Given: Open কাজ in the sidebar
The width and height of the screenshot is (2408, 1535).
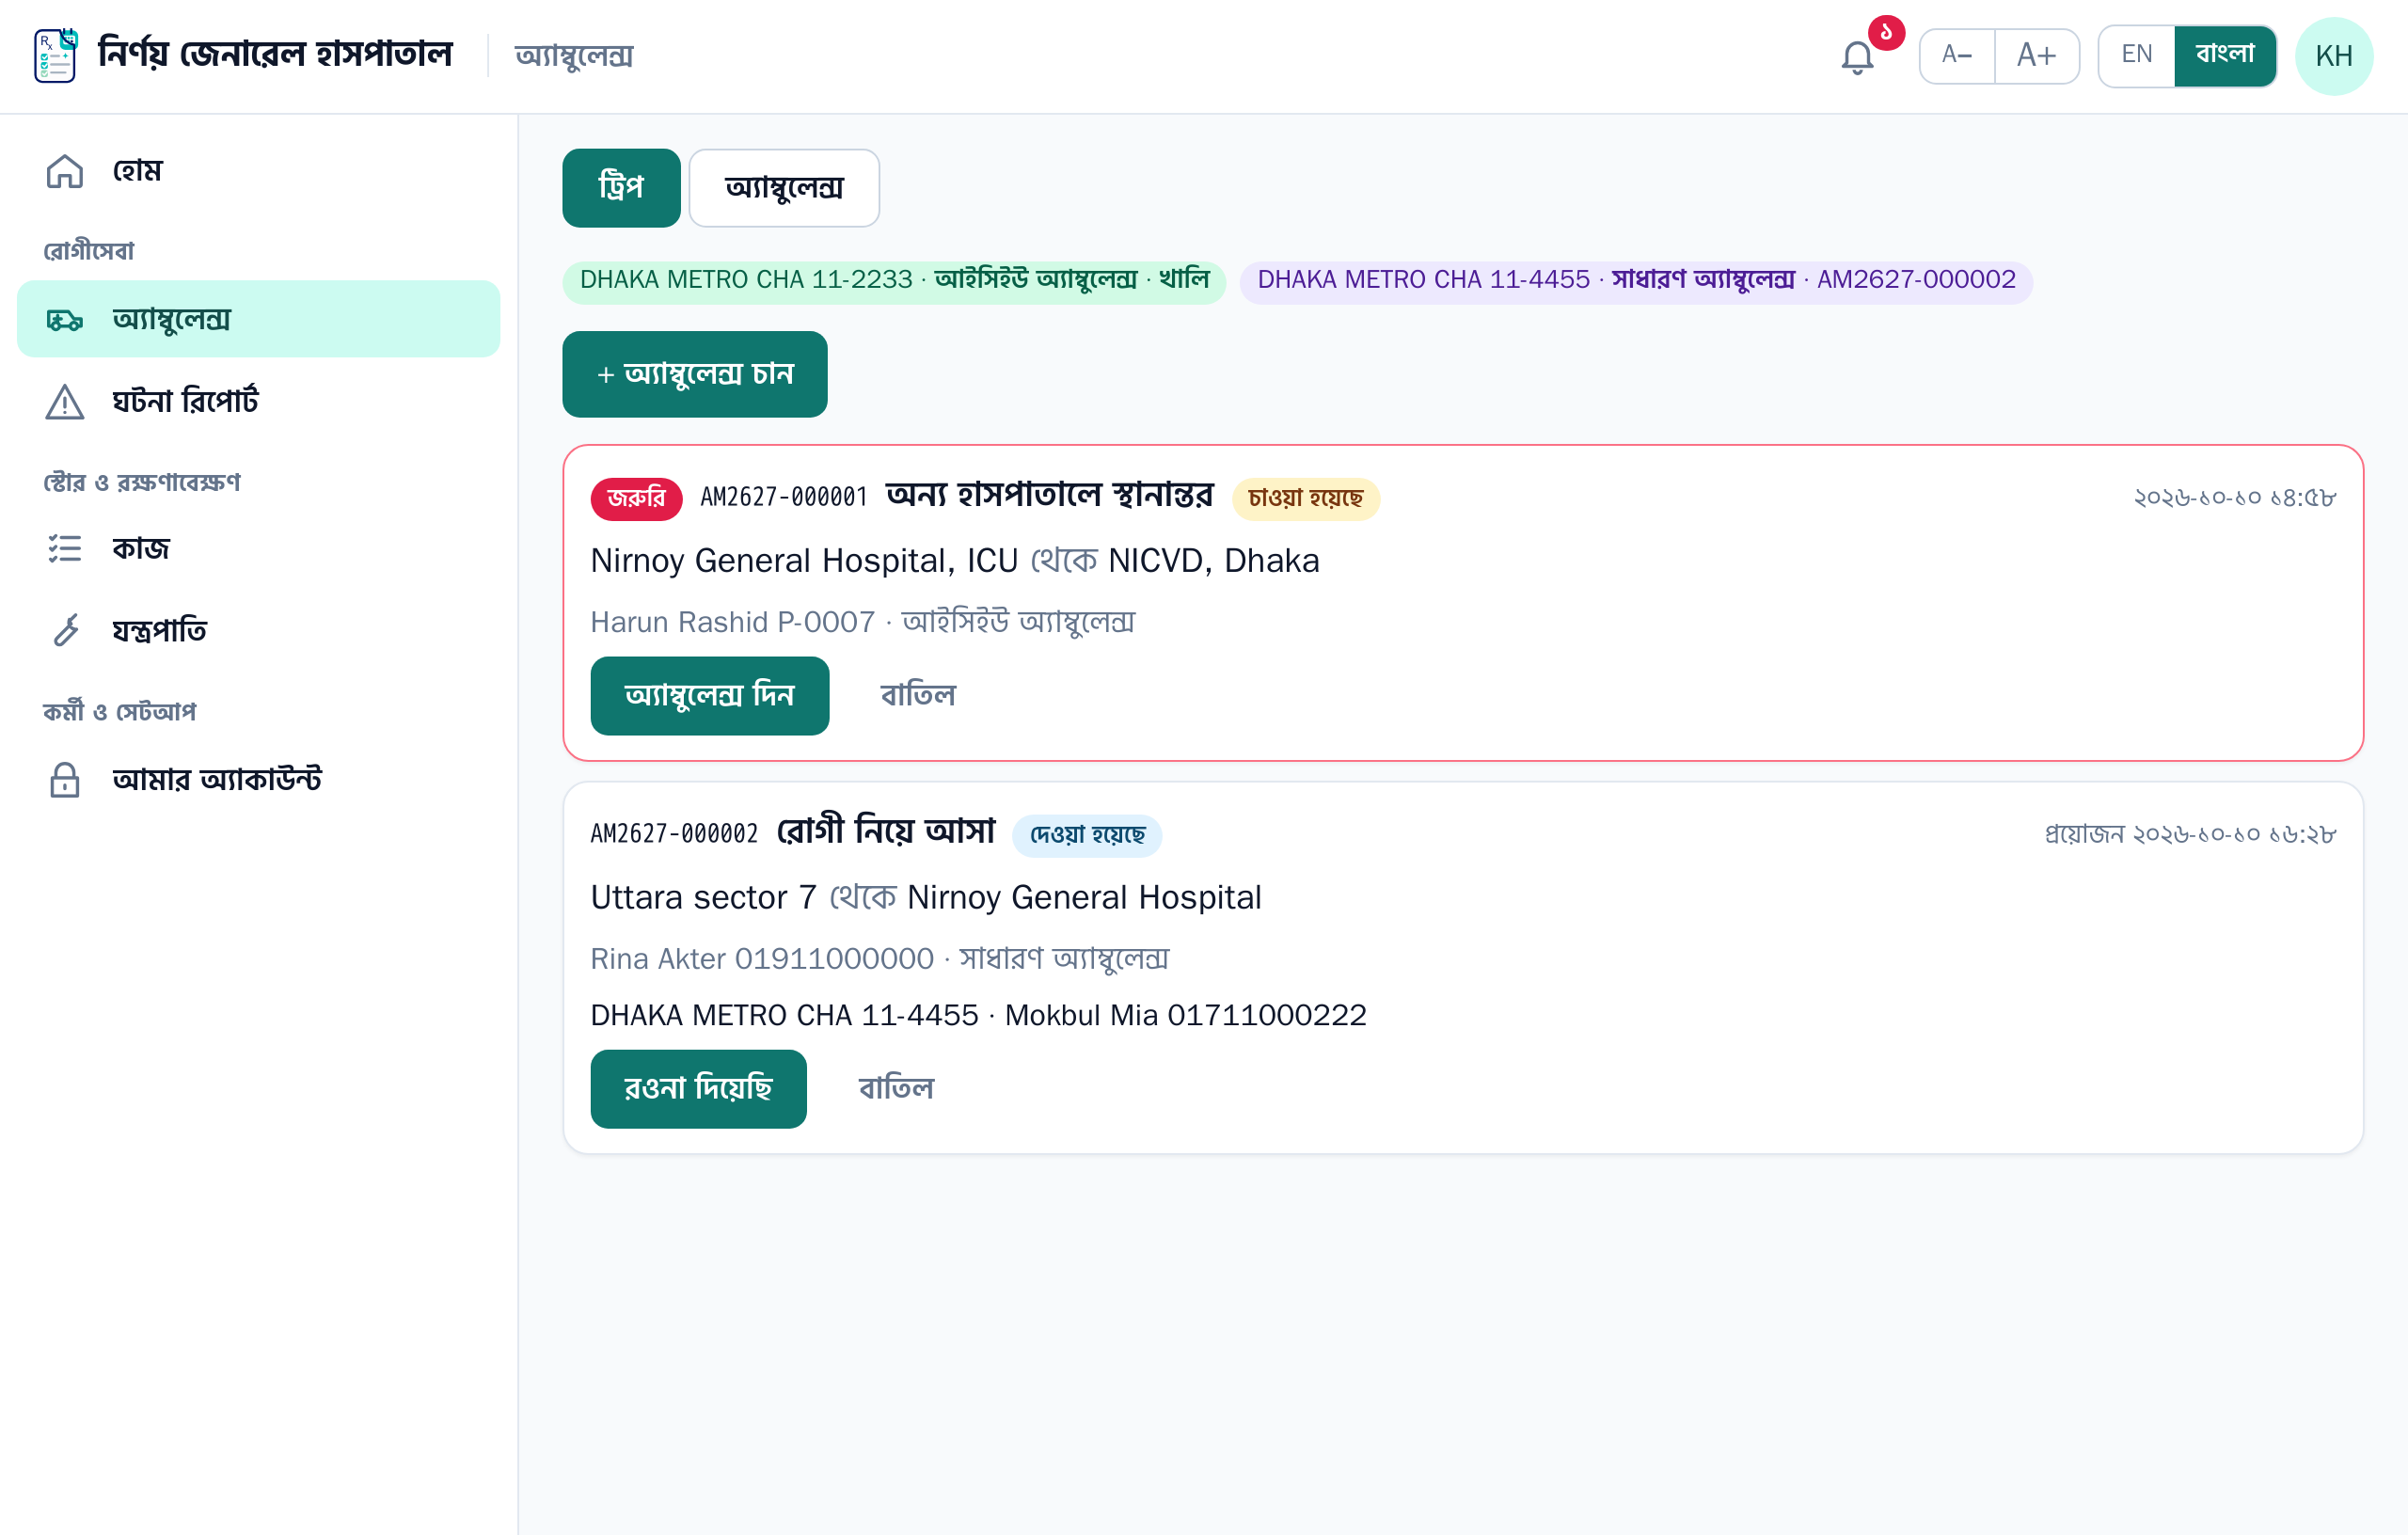Looking at the screenshot, I should tap(258, 548).
